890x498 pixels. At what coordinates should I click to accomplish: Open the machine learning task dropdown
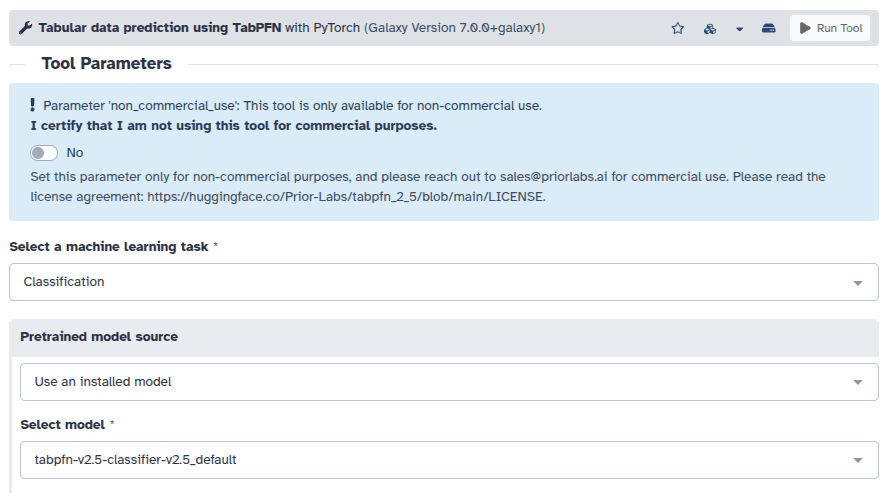pos(444,282)
